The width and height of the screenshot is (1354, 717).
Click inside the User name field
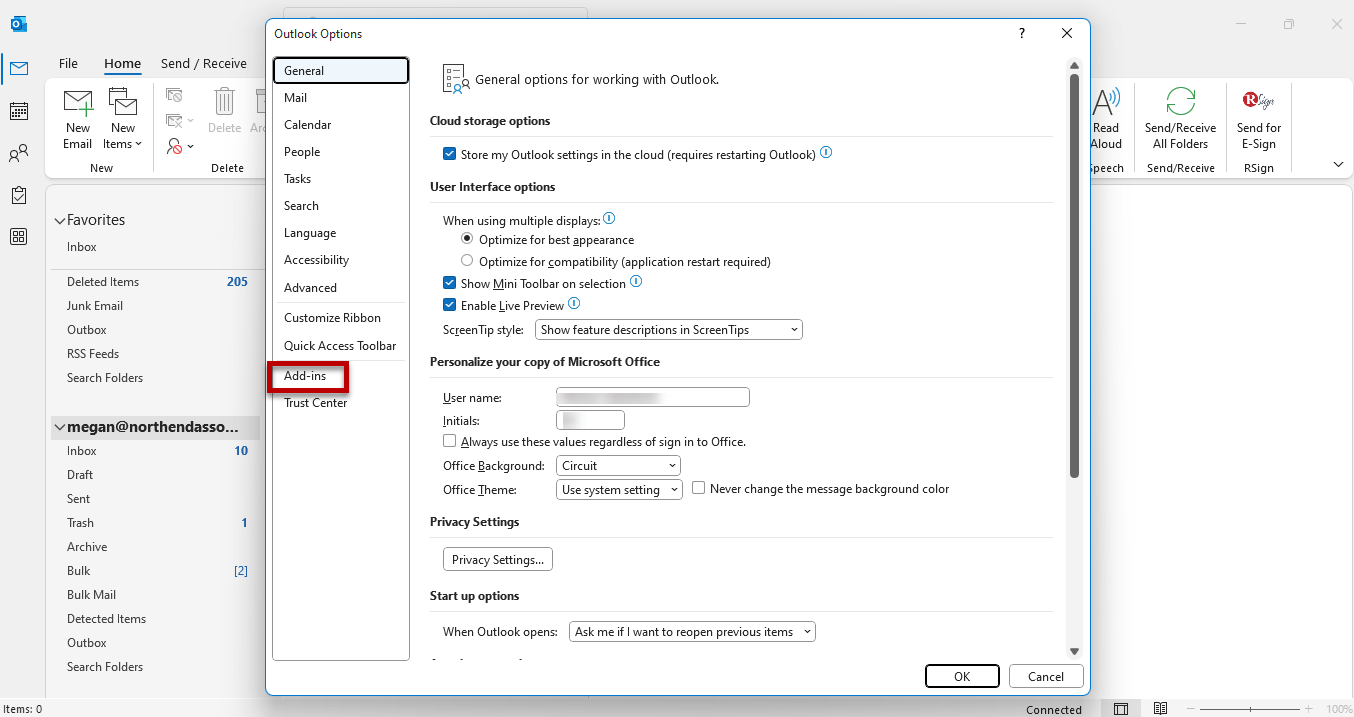tap(652, 396)
